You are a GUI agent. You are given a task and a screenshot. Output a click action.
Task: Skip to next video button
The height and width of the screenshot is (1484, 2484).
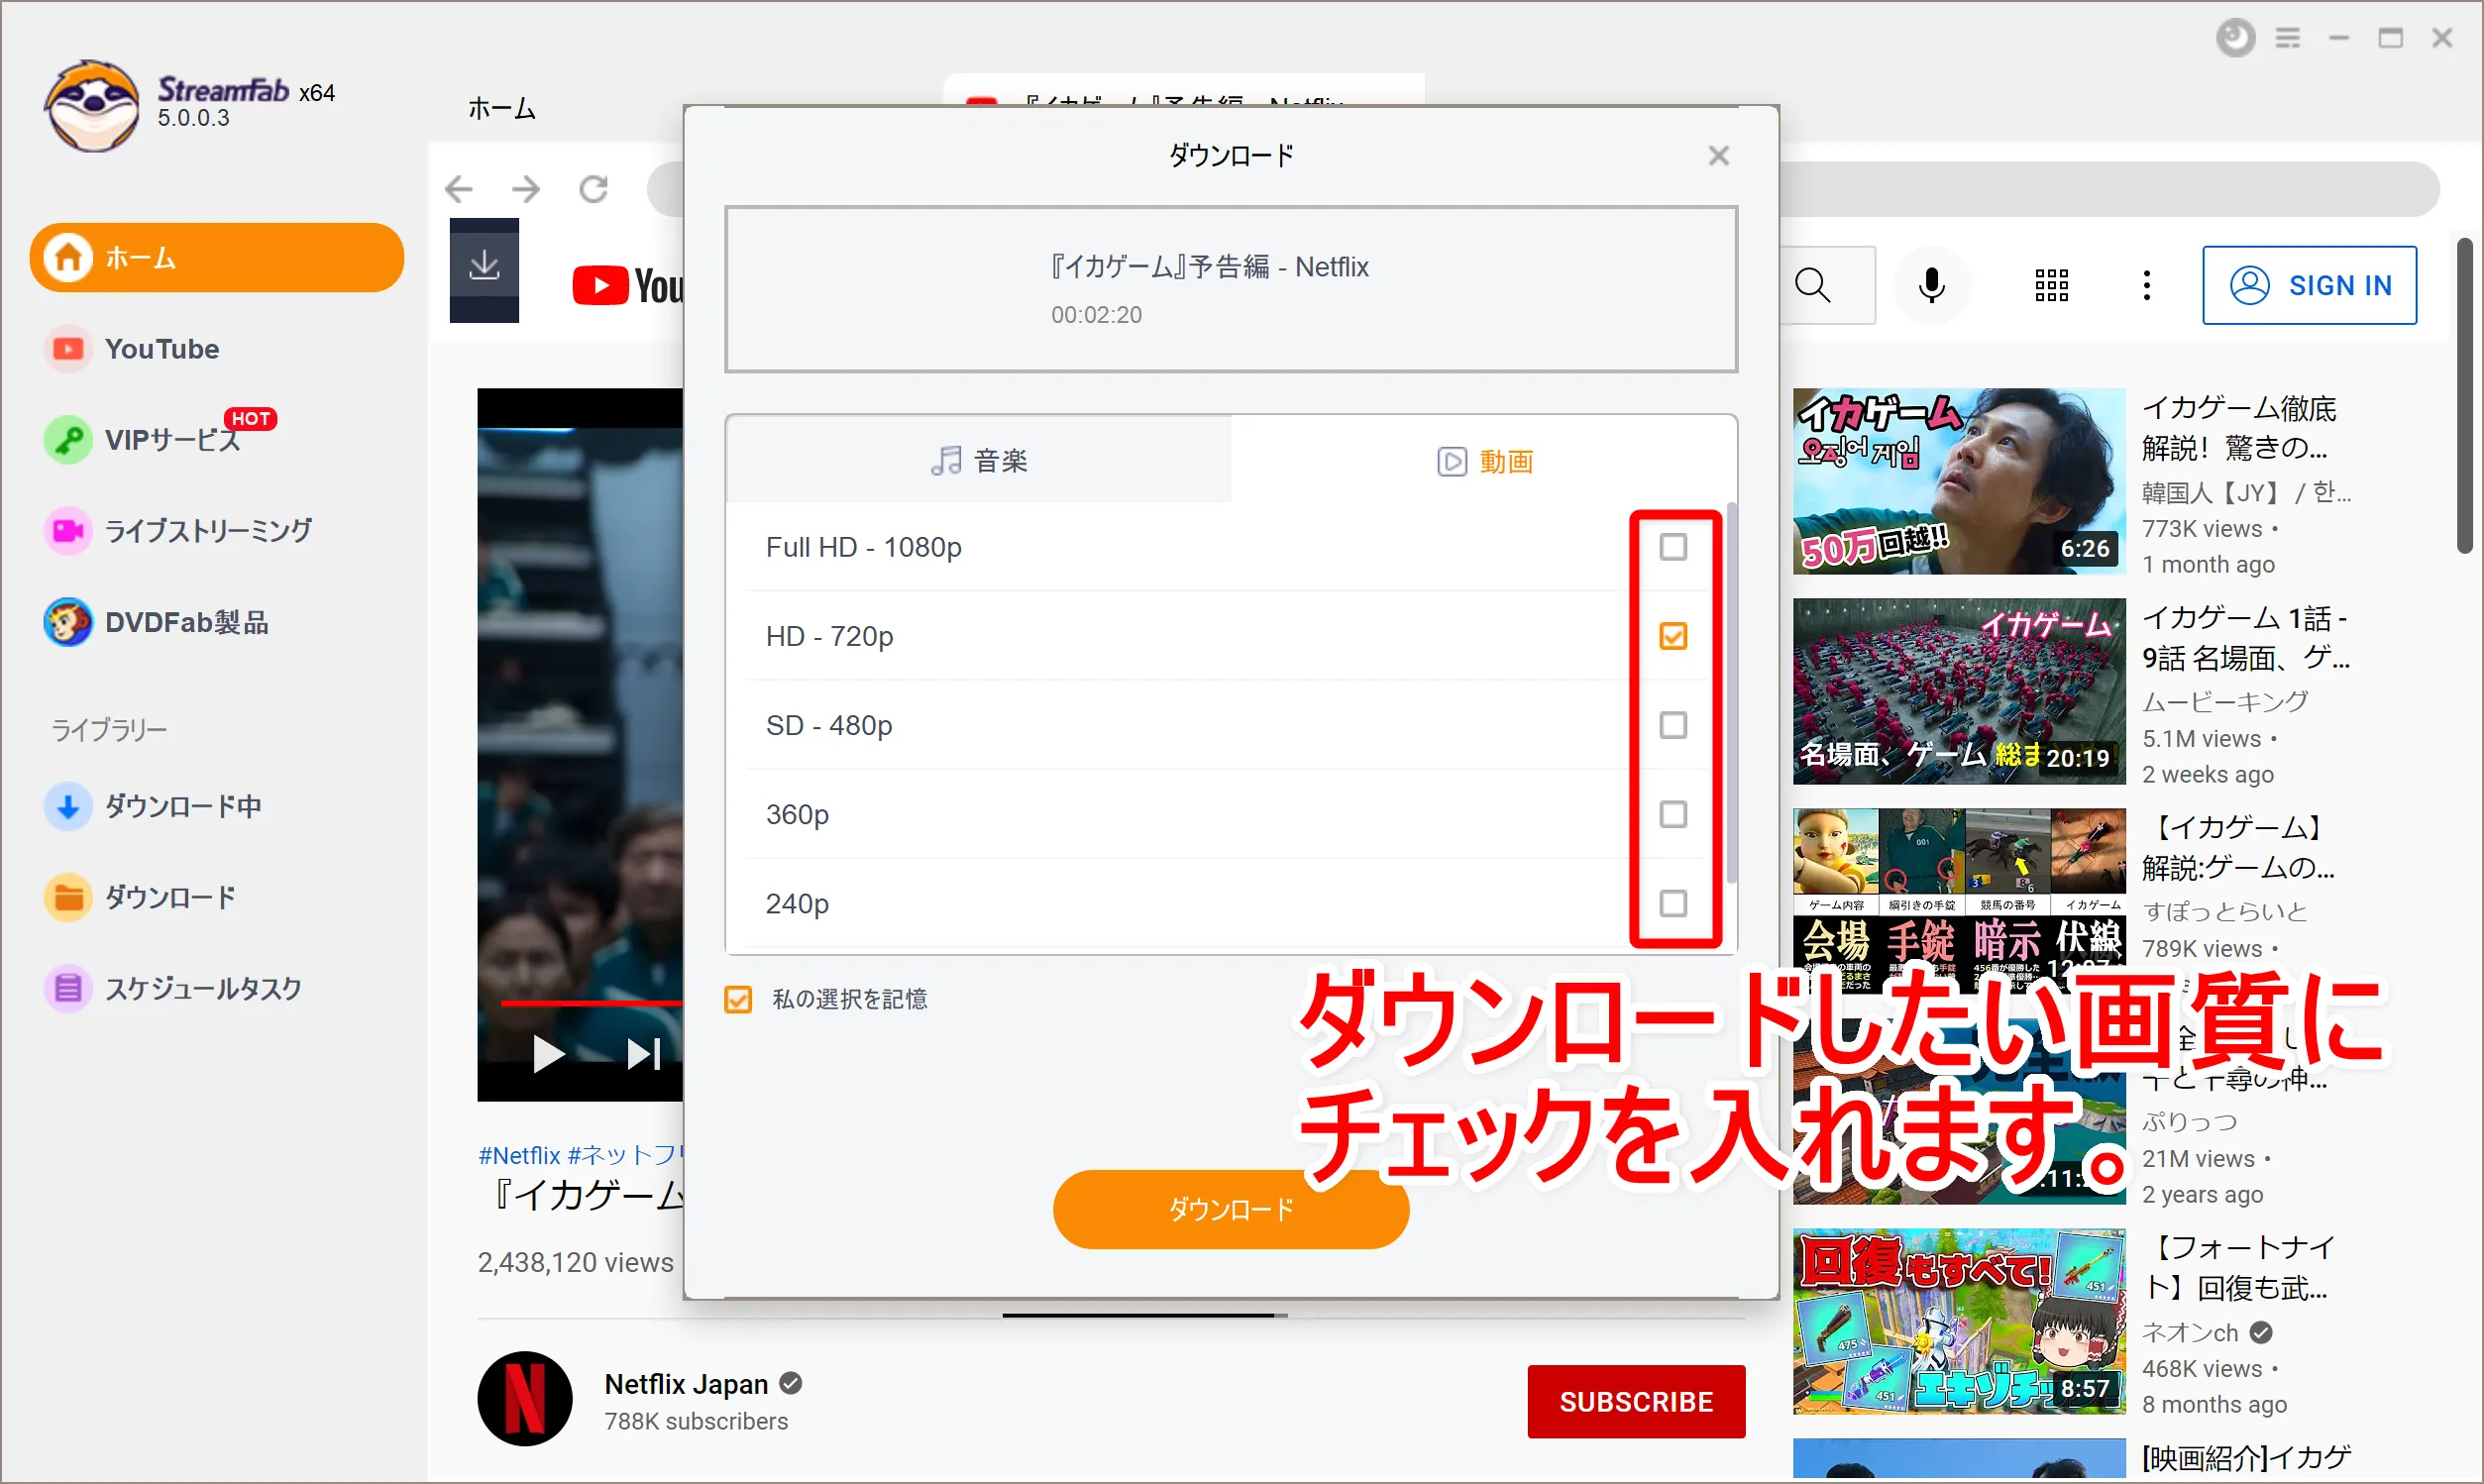pos(644,1054)
